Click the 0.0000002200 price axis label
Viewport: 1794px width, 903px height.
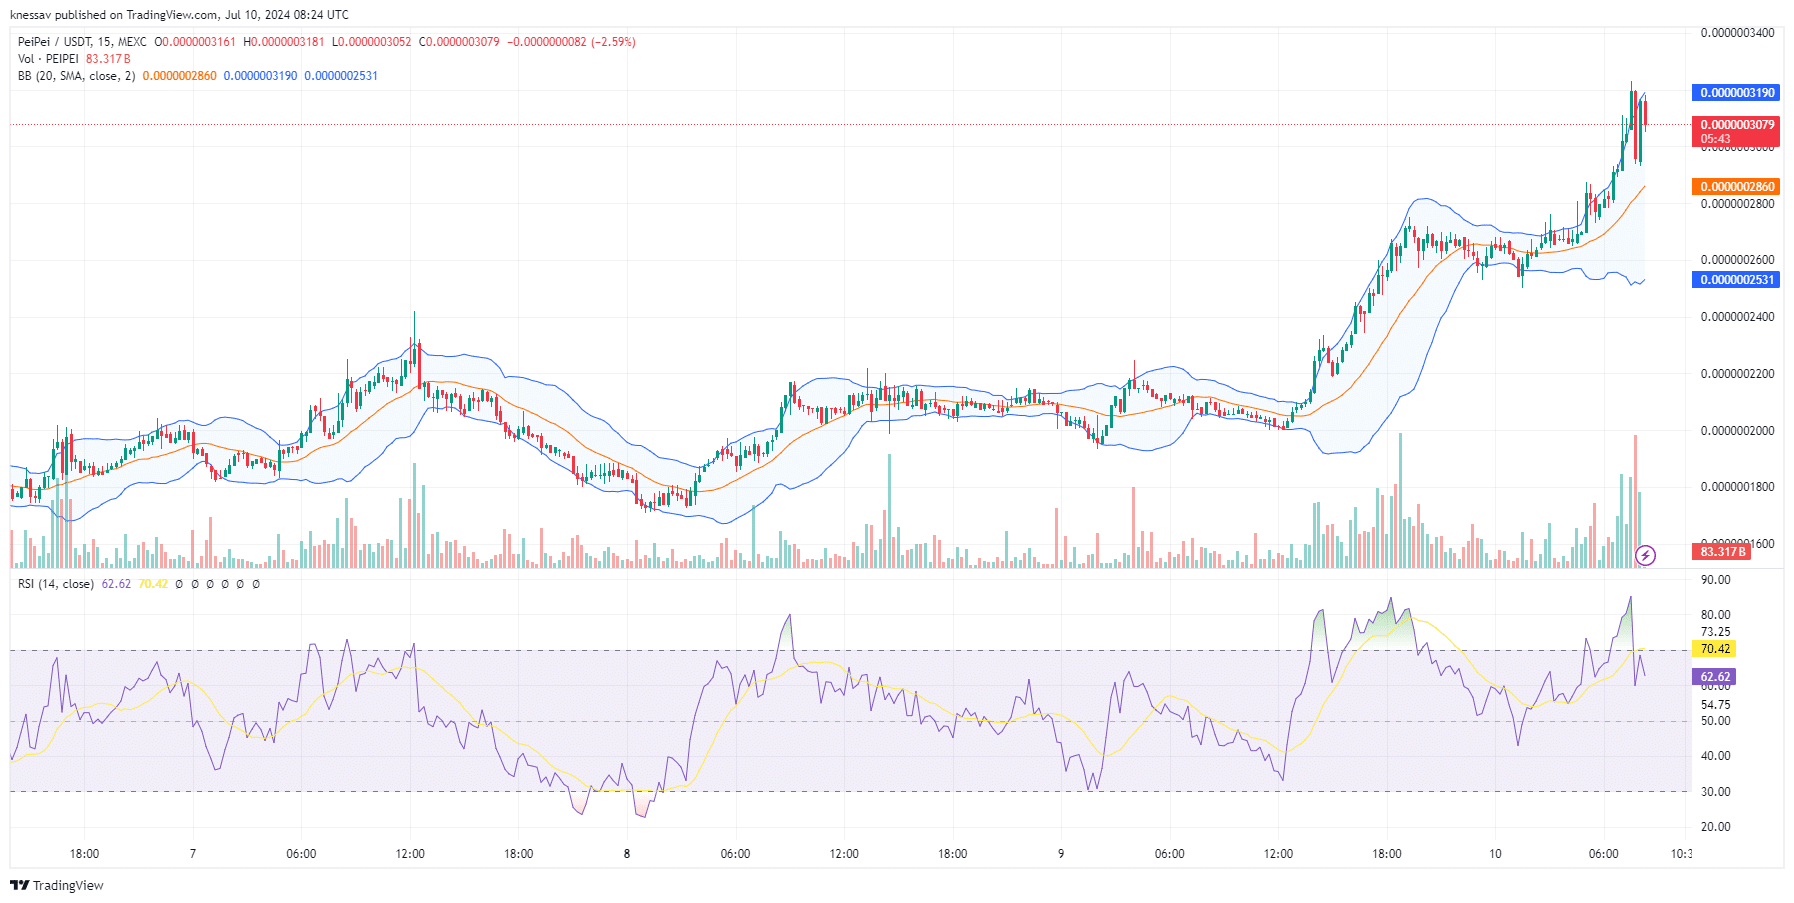pos(1738,374)
